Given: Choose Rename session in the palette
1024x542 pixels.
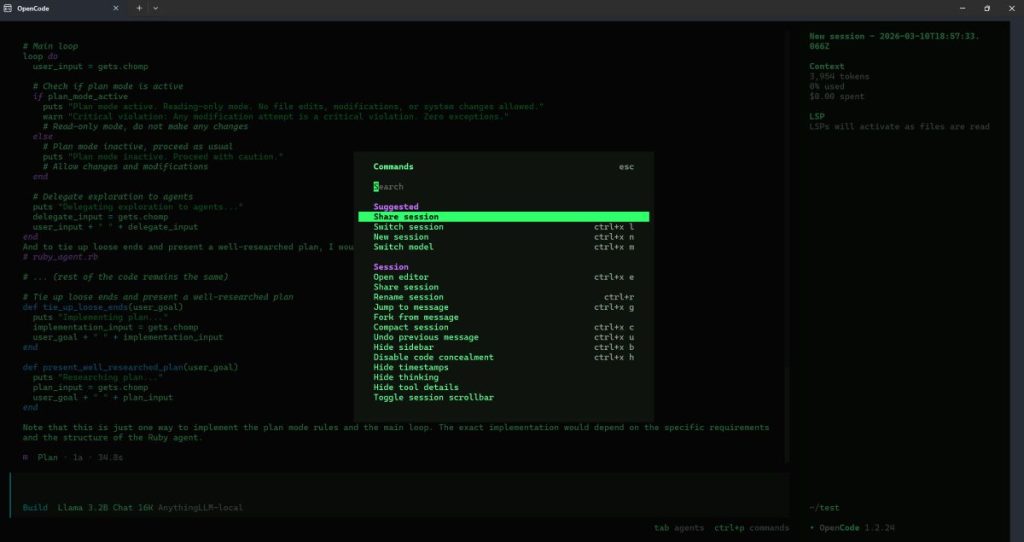Looking at the screenshot, I should point(408,297).
